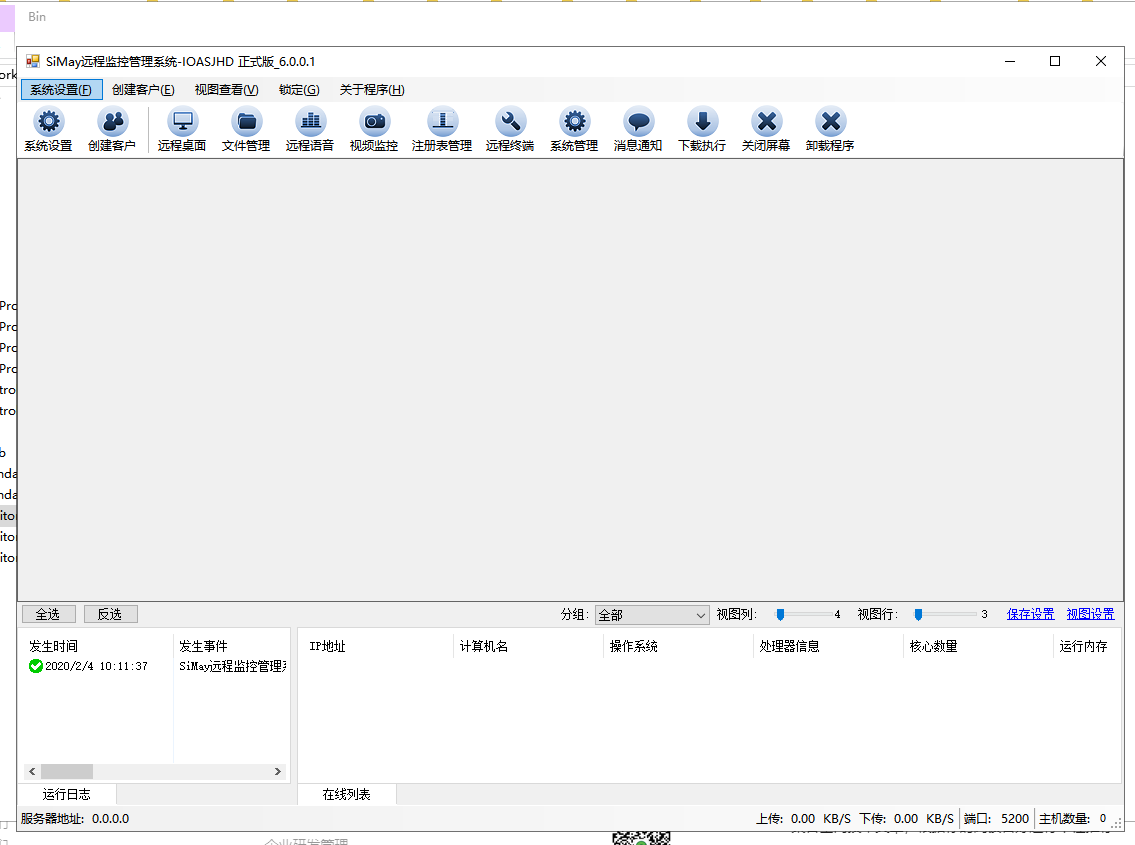
Task: Click the SiMay app icon in title bar
Action: 33,62
